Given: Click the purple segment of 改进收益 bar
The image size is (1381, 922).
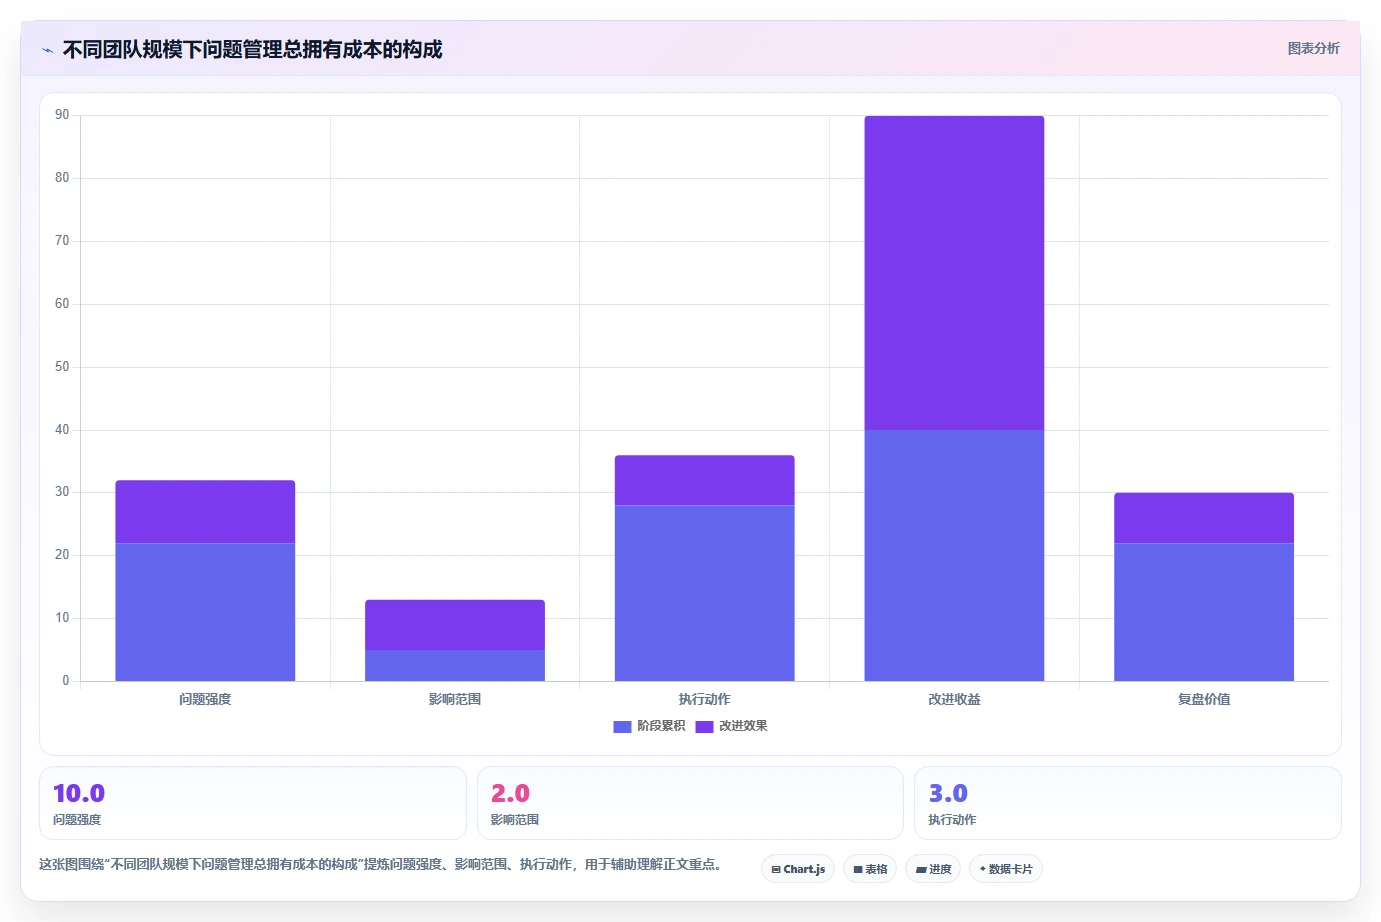Looking at the screenshot, I should (954, 273).
